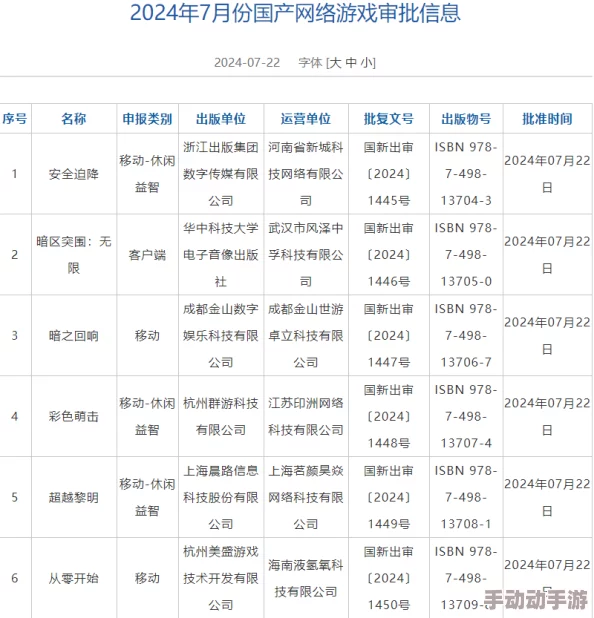
Task: Click the 运营单位 column header
Action: pos(306,119)
